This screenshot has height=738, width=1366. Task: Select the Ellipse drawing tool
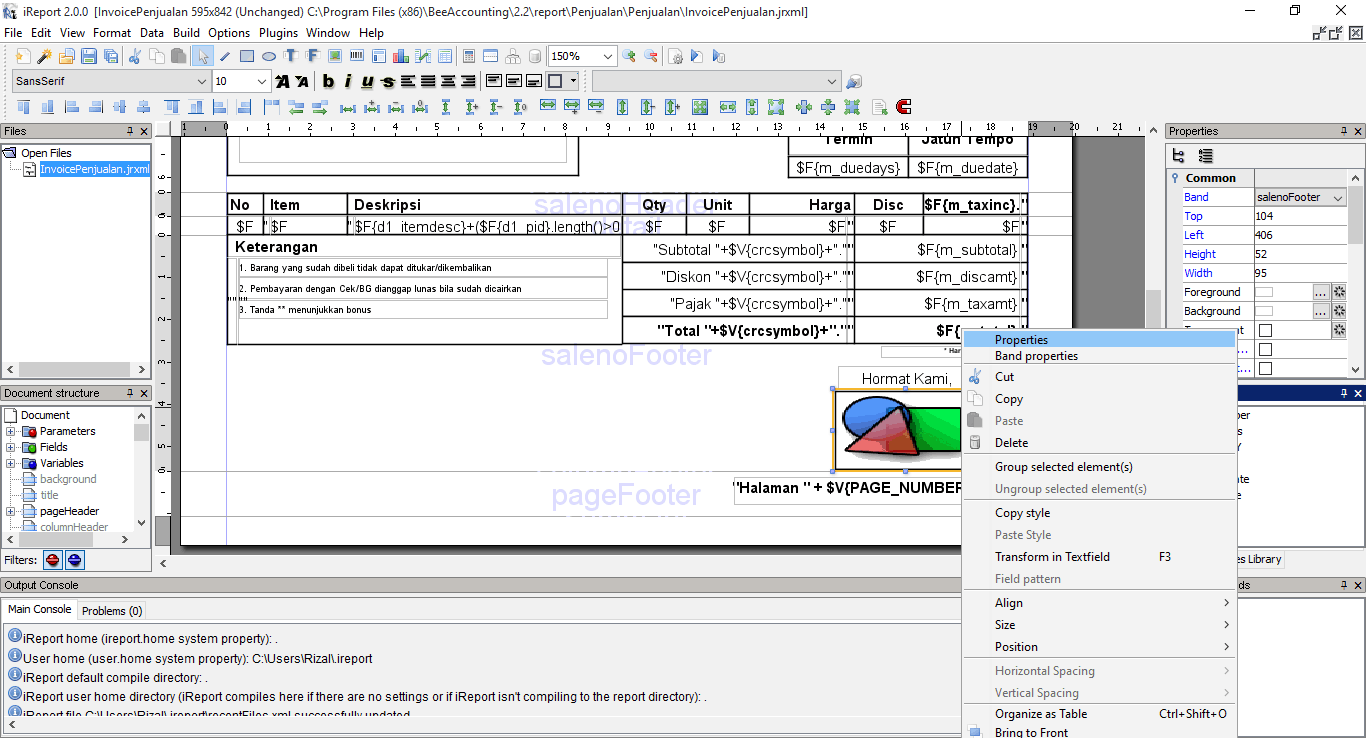(x=269, y=56)
